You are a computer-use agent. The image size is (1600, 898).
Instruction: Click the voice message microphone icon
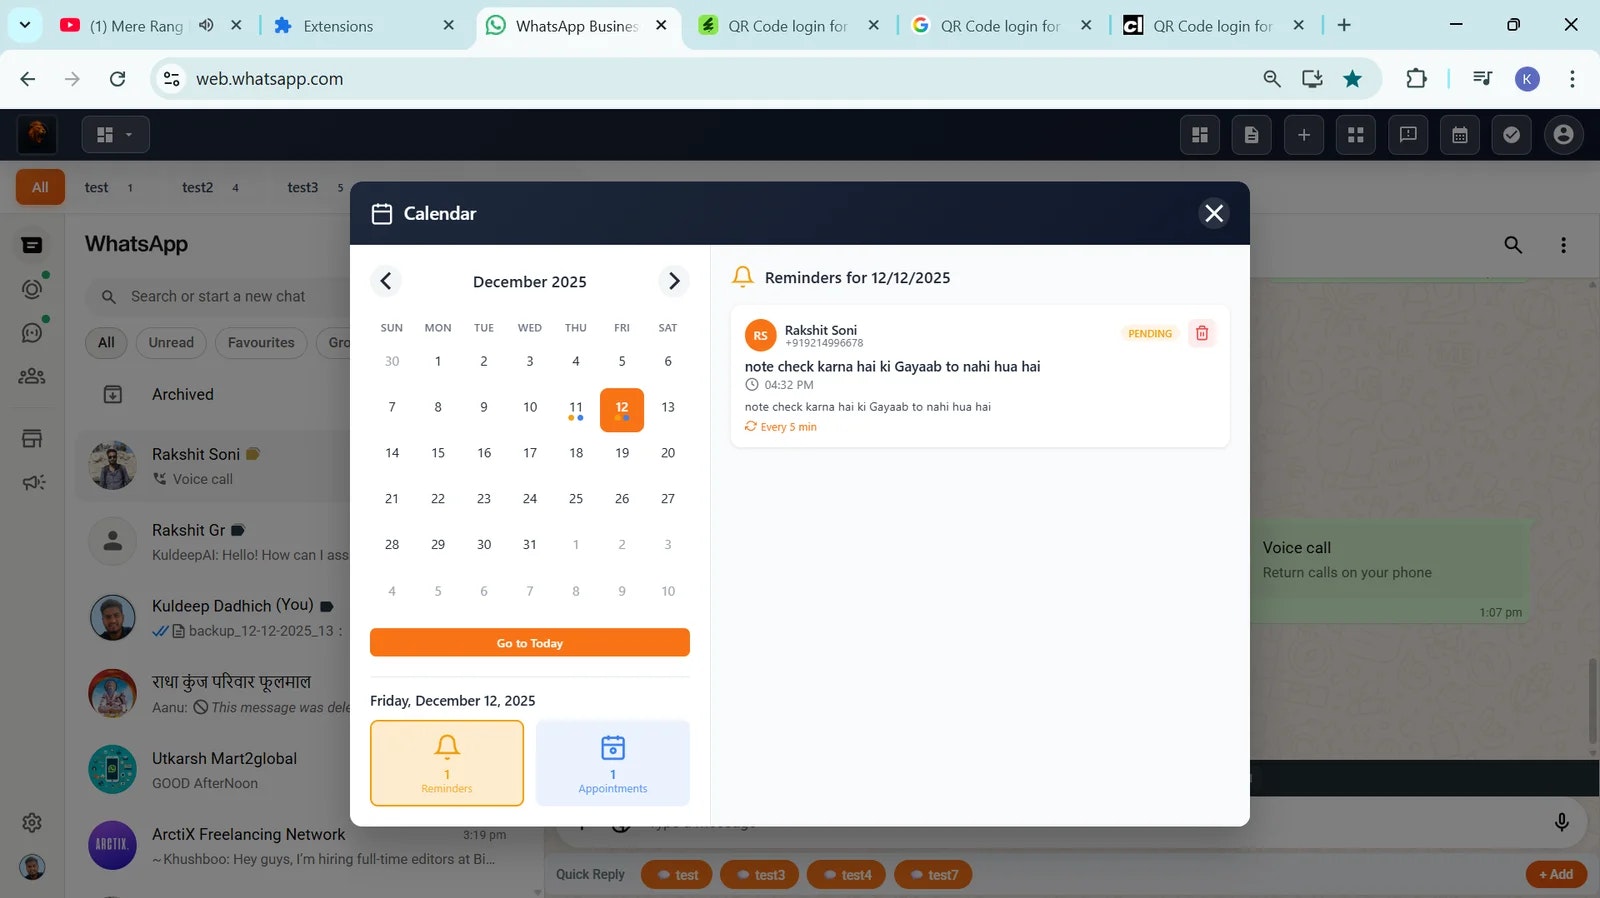pyautogui.click(x=1561, y=822)
